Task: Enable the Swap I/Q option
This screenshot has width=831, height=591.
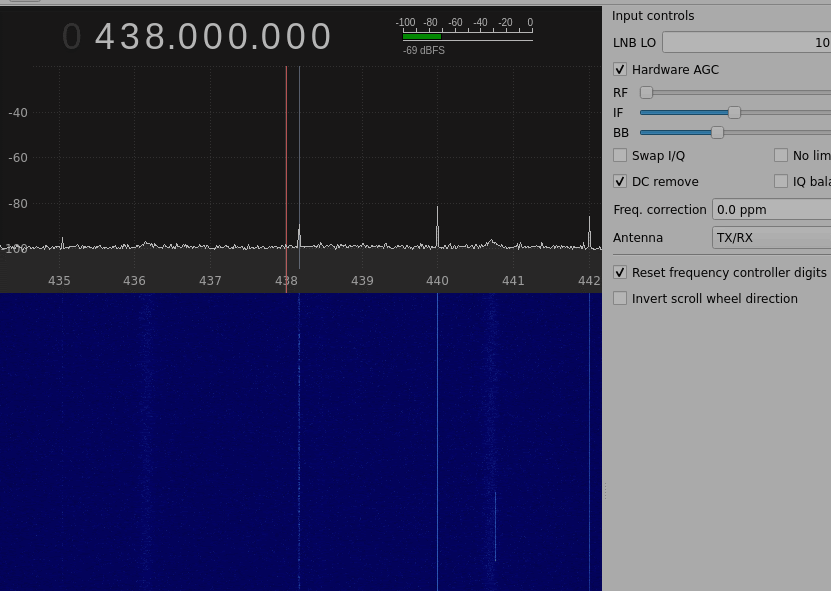Action: coord(620,156)
